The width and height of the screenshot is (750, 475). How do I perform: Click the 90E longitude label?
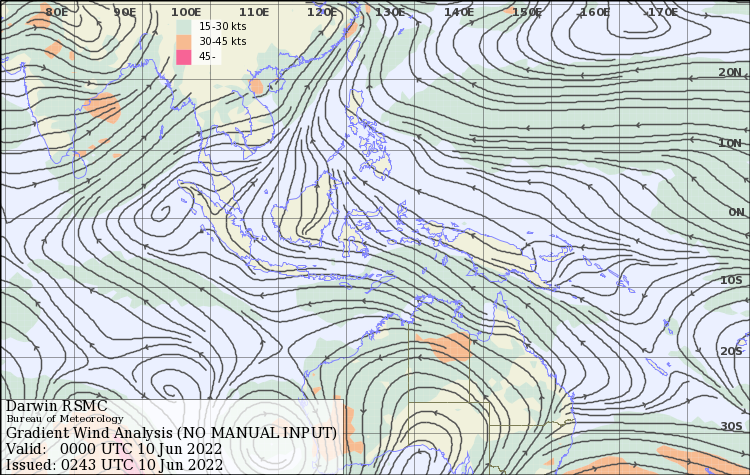tap(125, 12)
